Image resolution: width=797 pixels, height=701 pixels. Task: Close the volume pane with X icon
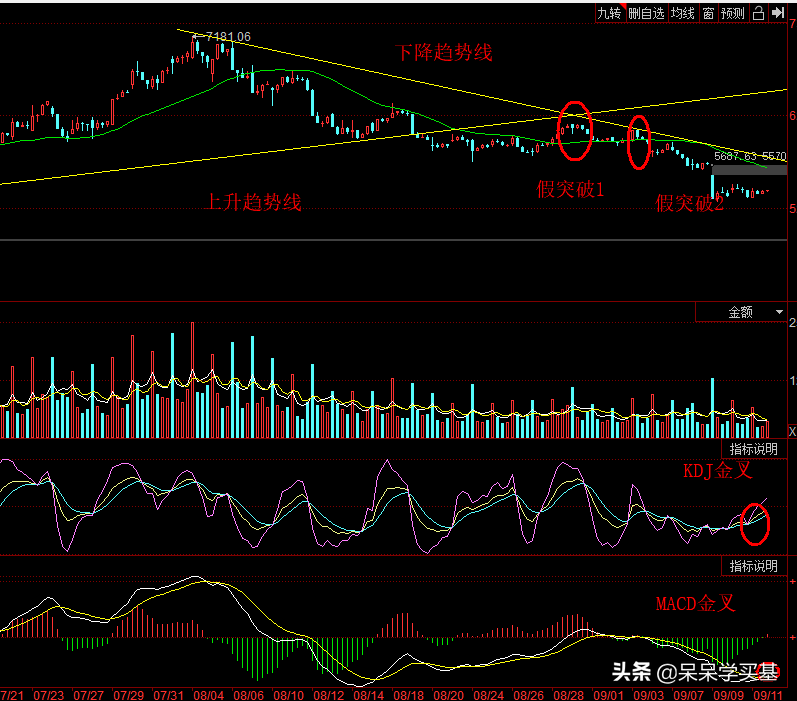click(x=792, y=432)
